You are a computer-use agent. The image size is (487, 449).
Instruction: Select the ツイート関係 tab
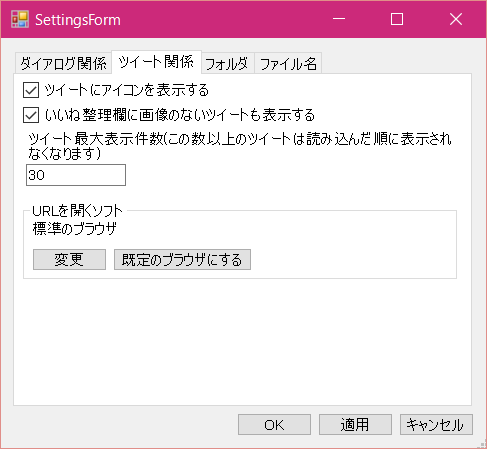(x=156, y=62)
